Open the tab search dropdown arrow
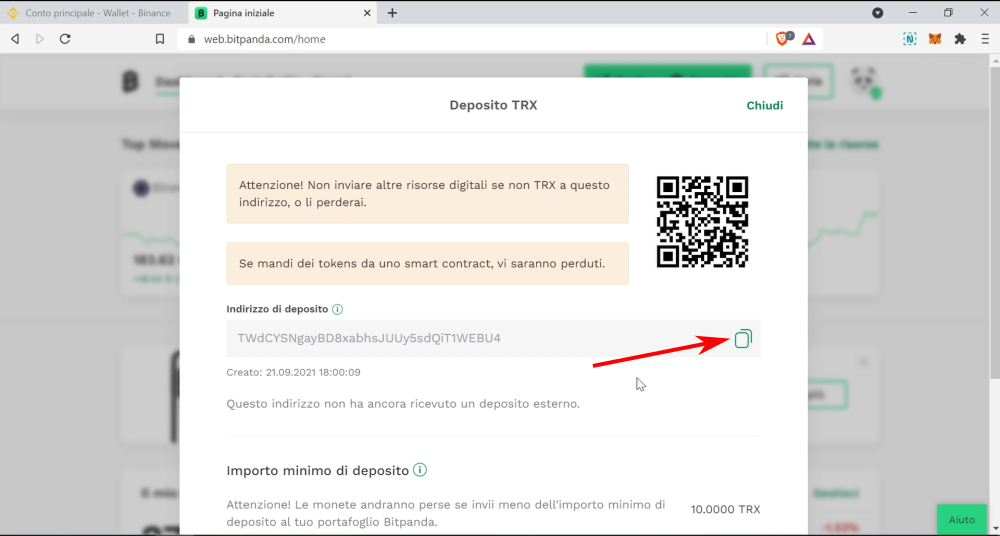This screenshot has height=536, width=1000. point(878,13)
